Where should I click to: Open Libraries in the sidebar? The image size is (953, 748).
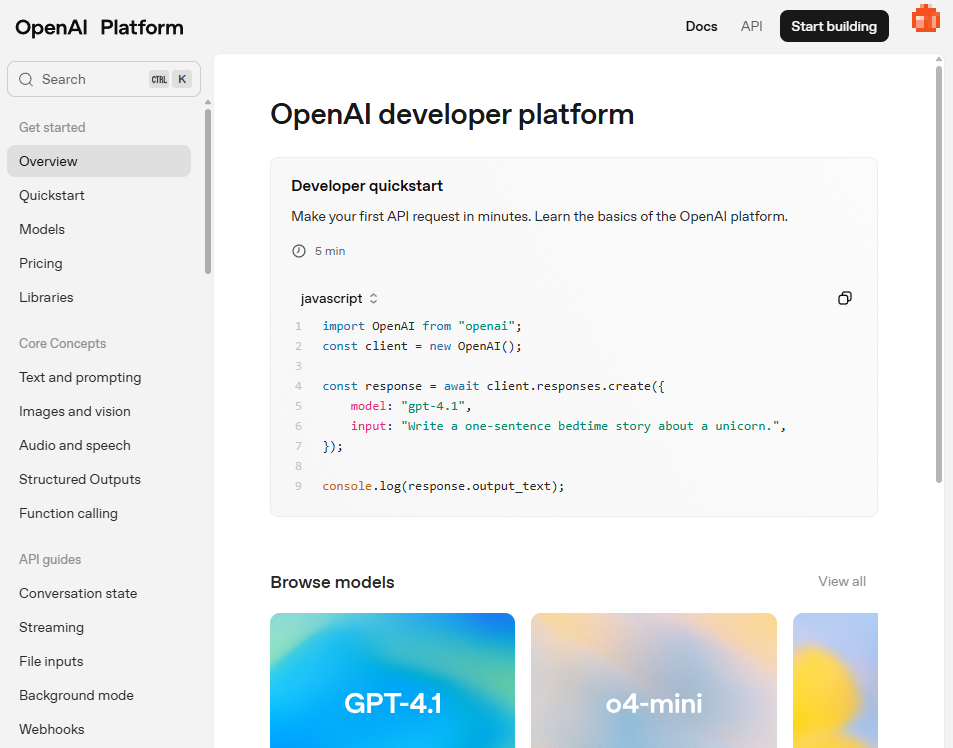[46, 297]
